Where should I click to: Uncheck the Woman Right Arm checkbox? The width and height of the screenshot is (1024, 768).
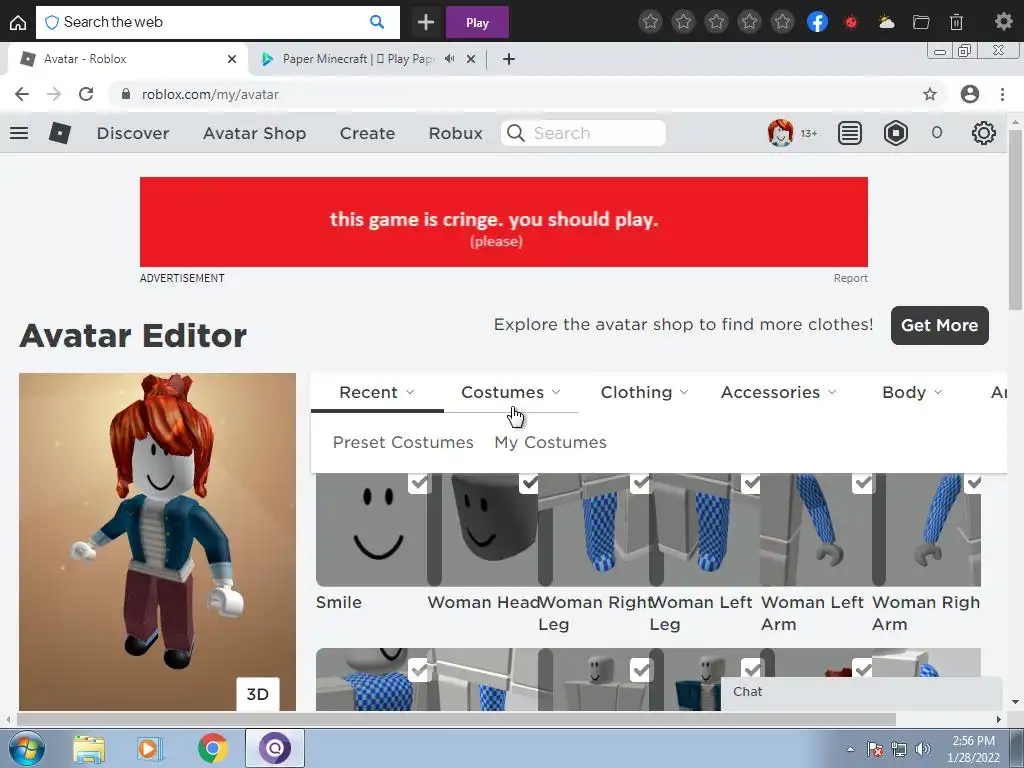click(x=973, y=483)
